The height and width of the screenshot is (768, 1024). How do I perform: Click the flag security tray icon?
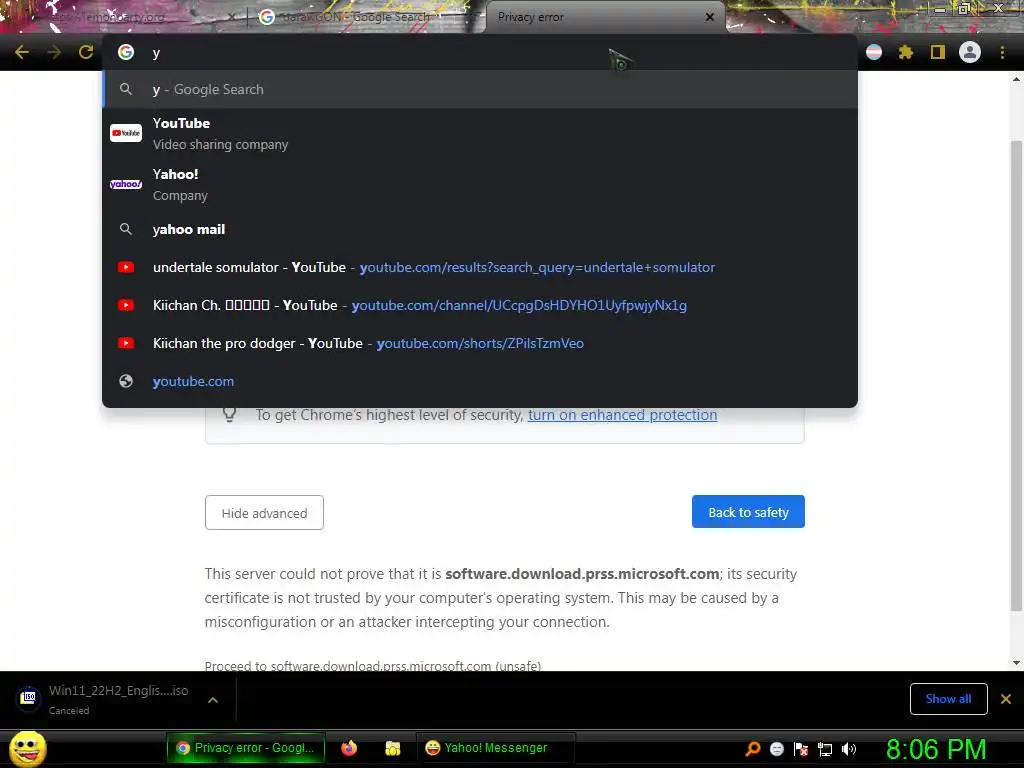[801, 748]
